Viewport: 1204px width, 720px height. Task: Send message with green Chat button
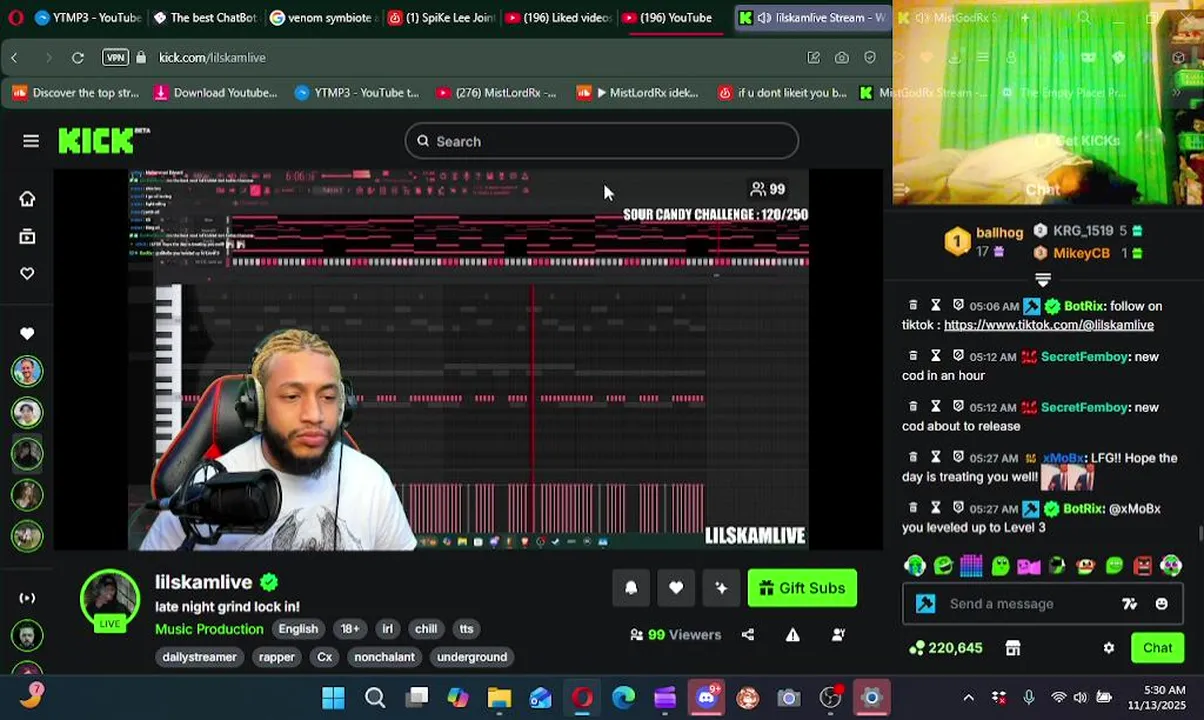tap(1157, 648)
